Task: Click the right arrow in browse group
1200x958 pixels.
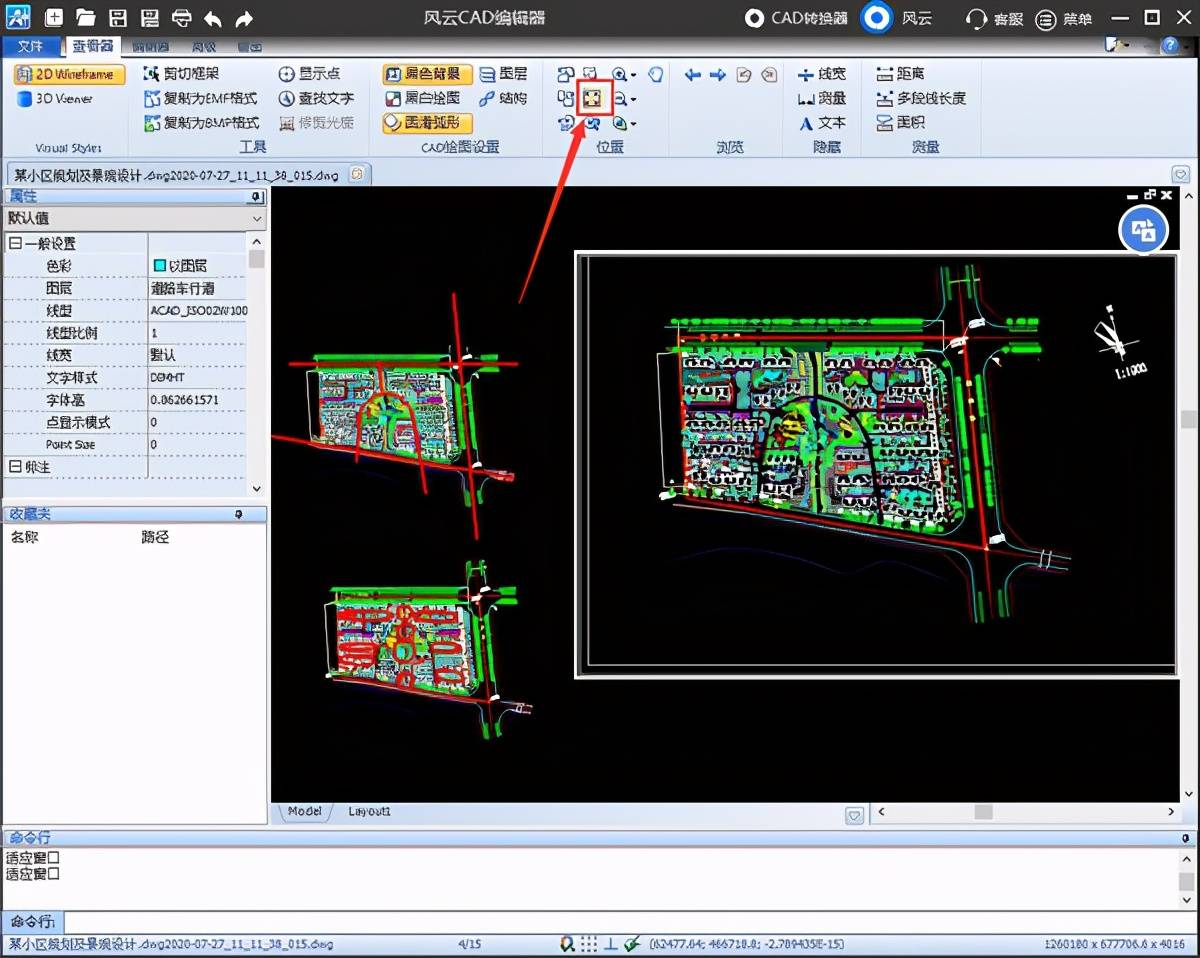Action: click(x=717, y=74)
